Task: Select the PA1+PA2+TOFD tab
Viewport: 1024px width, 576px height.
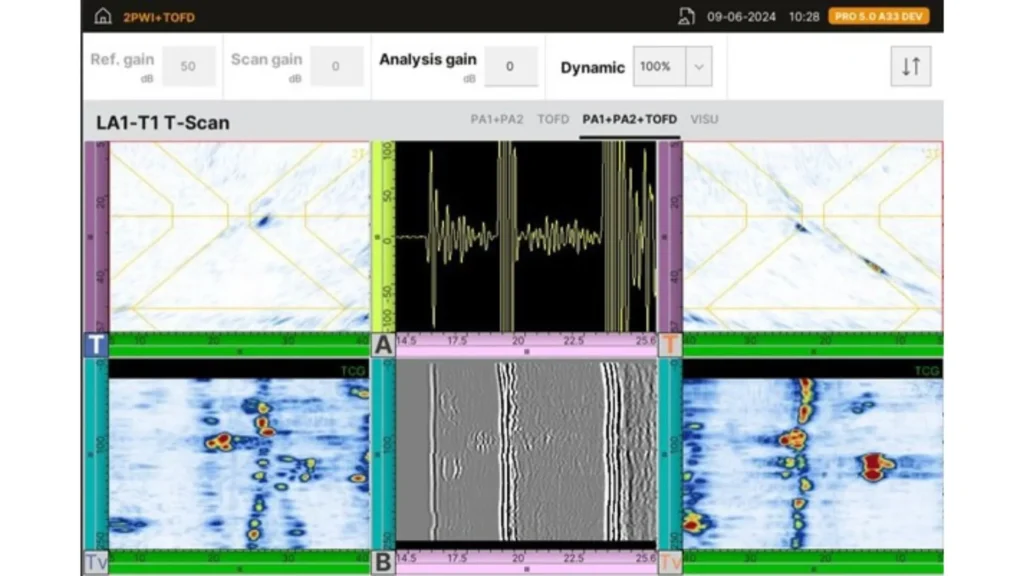Action: click(629, 120)
